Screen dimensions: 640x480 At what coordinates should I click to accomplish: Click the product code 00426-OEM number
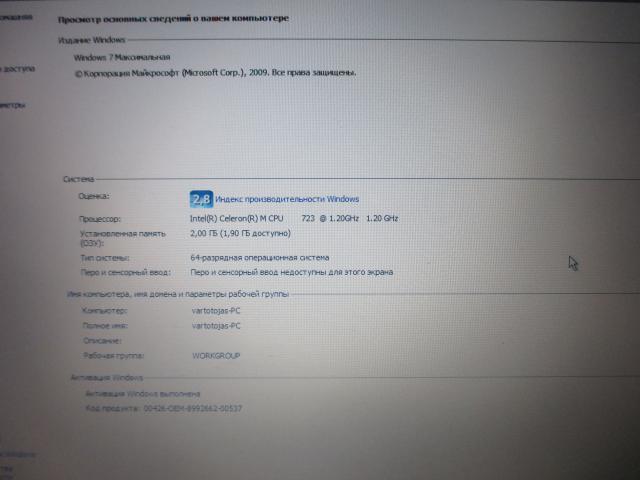click(192, 408)
